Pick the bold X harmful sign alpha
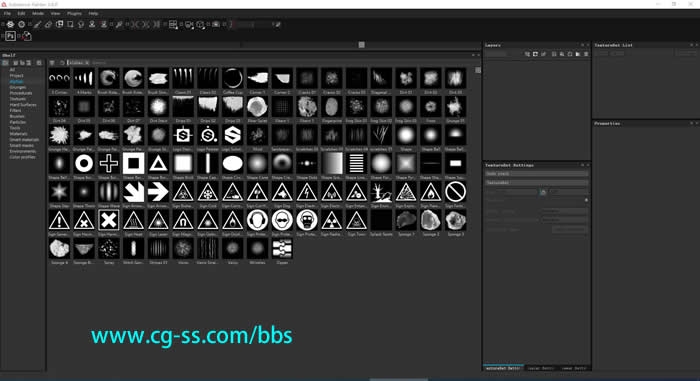 tap(109, 221)
